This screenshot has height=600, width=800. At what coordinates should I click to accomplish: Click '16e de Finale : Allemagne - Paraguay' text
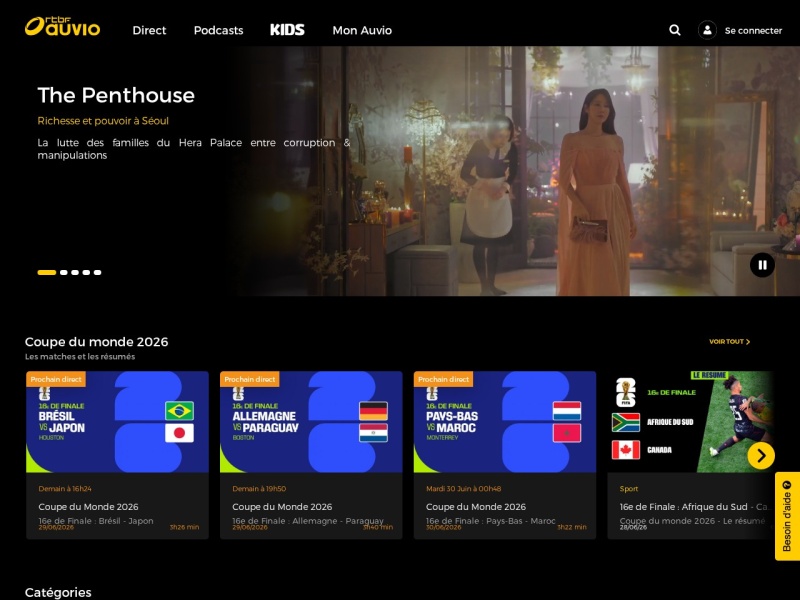coord(308,520)
